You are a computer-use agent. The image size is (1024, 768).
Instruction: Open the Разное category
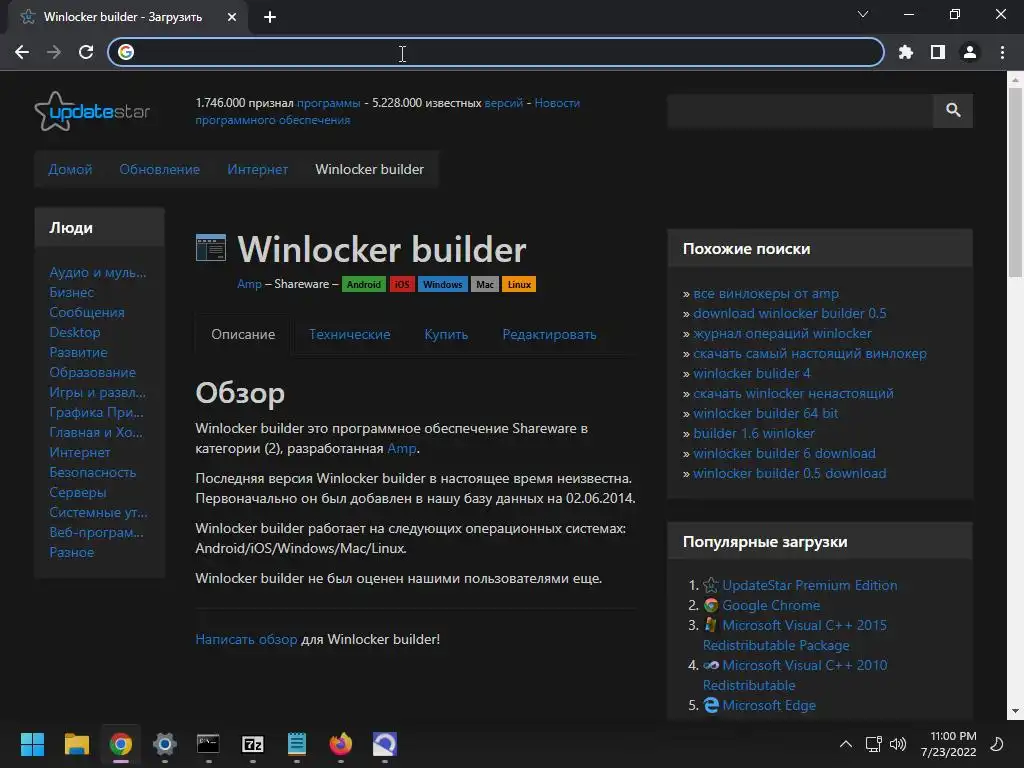[71, 552]
